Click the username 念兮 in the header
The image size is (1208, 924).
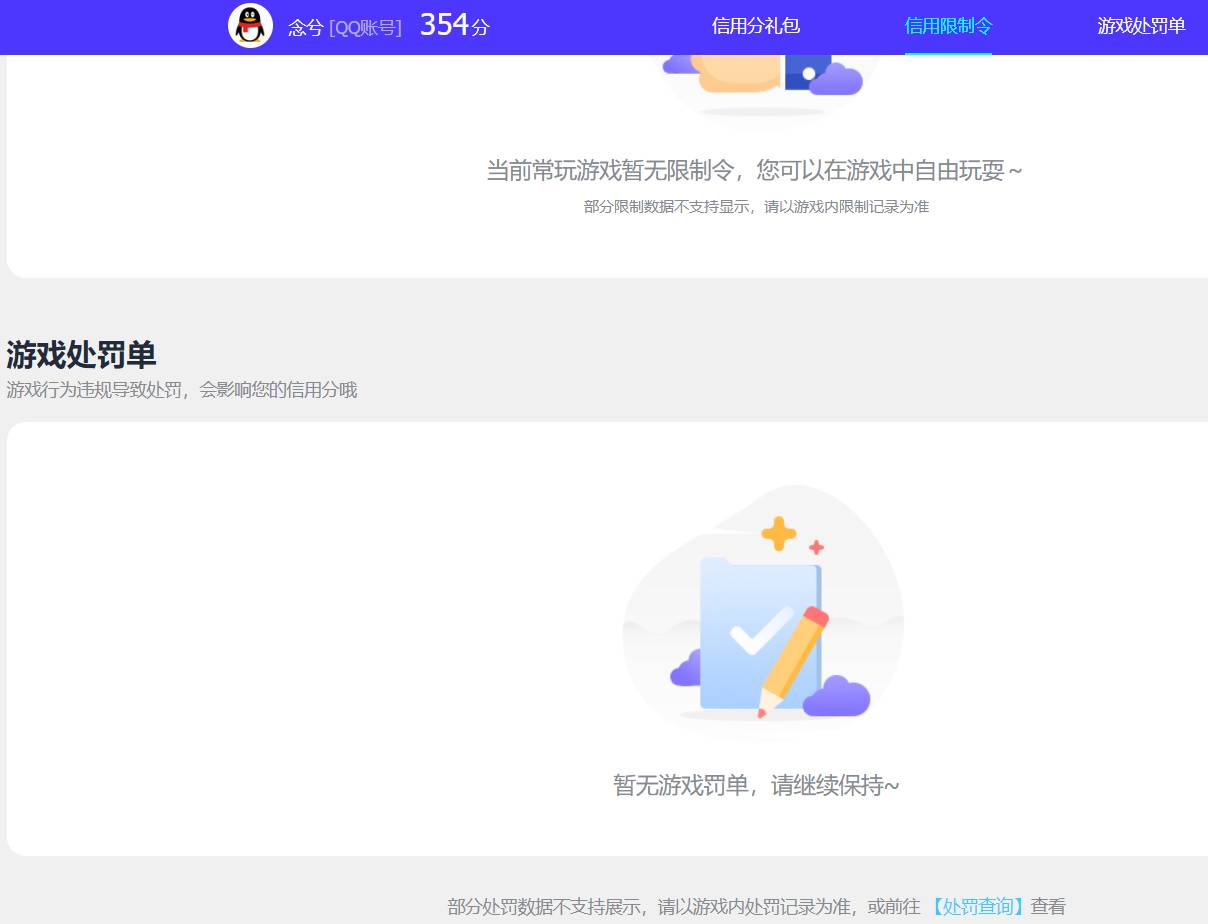(304, 27)
